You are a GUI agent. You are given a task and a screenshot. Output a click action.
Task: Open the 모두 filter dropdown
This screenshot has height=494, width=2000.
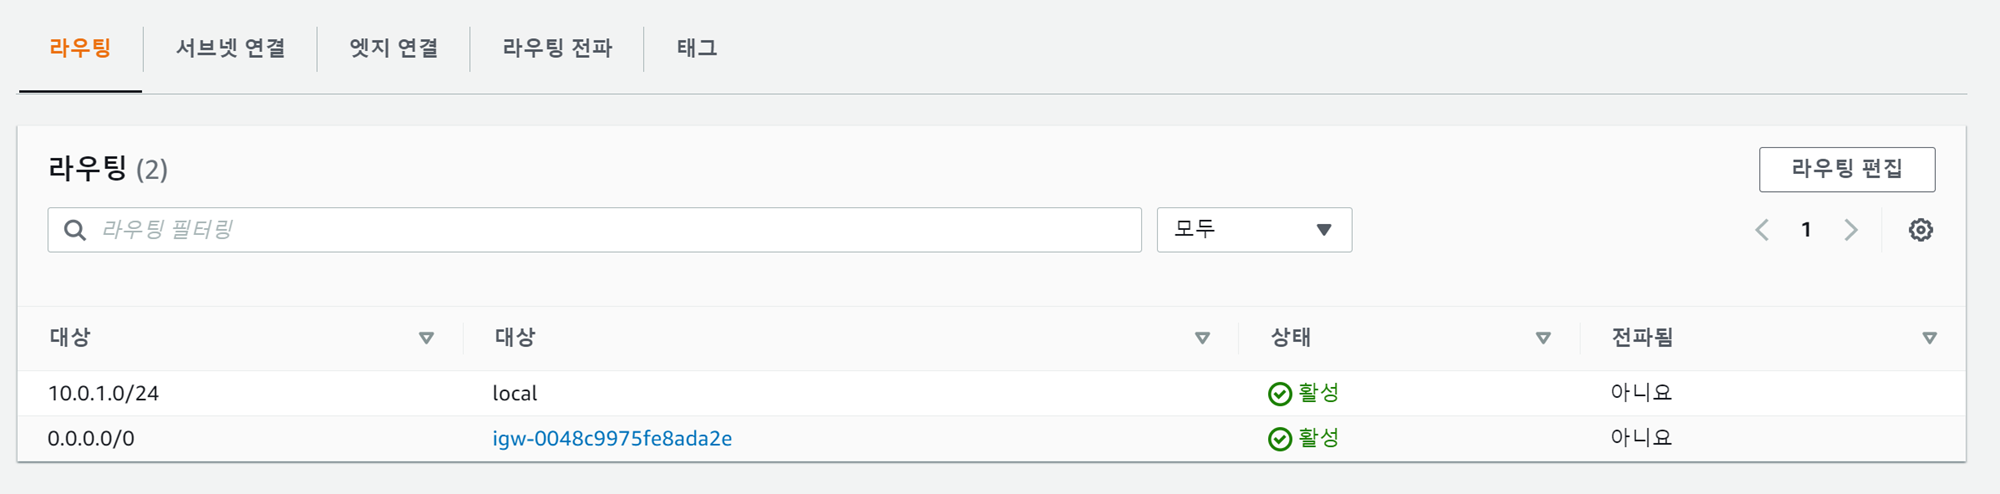(1254, 230)
